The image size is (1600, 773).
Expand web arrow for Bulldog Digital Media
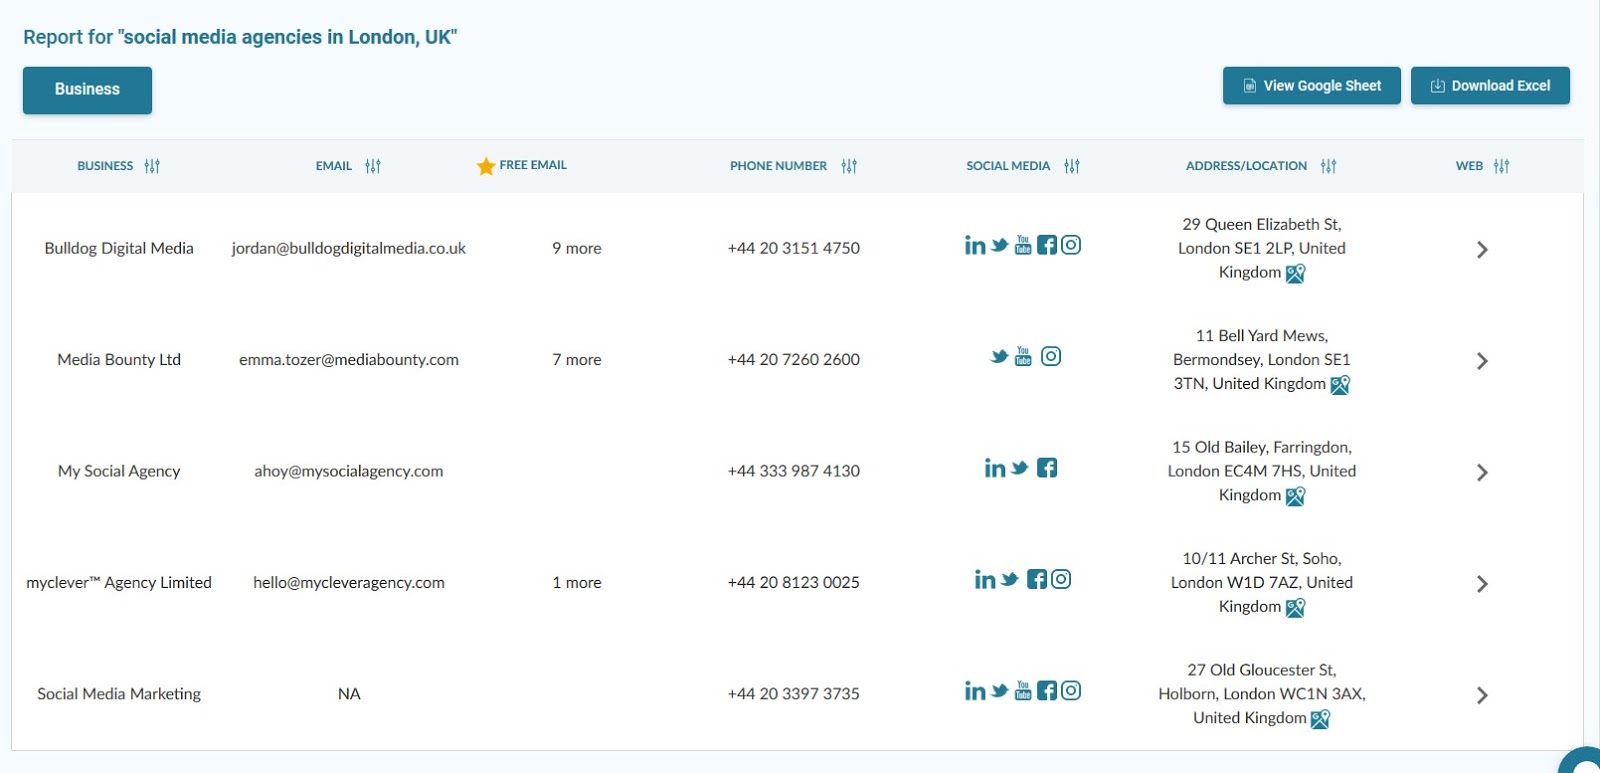pos(1482,249)
